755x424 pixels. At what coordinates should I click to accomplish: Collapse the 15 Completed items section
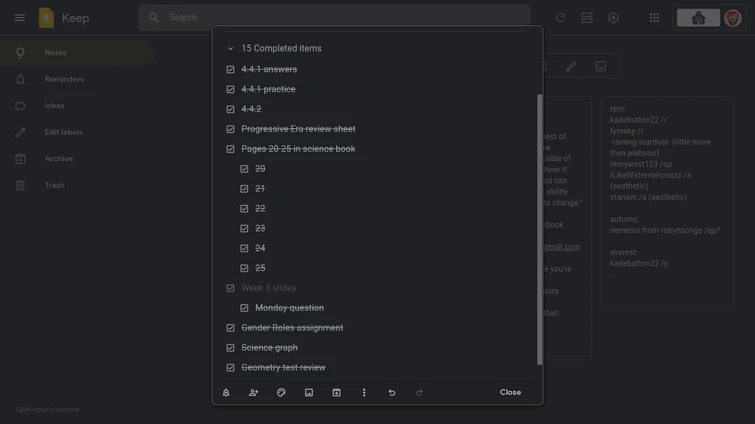coord(230,49)
